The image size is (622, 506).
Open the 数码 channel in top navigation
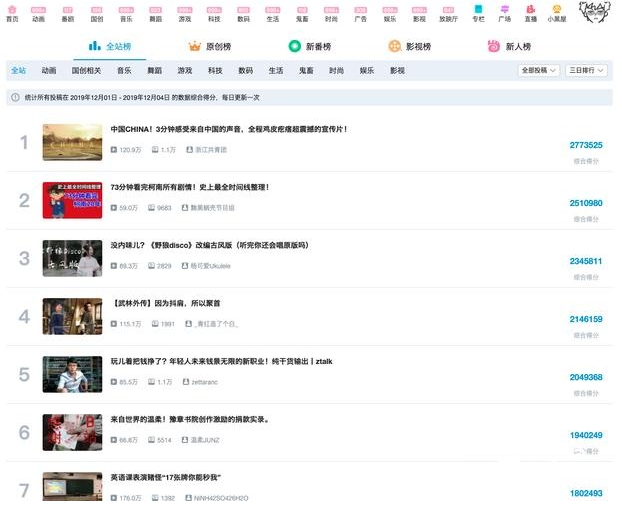click(244, 14)
